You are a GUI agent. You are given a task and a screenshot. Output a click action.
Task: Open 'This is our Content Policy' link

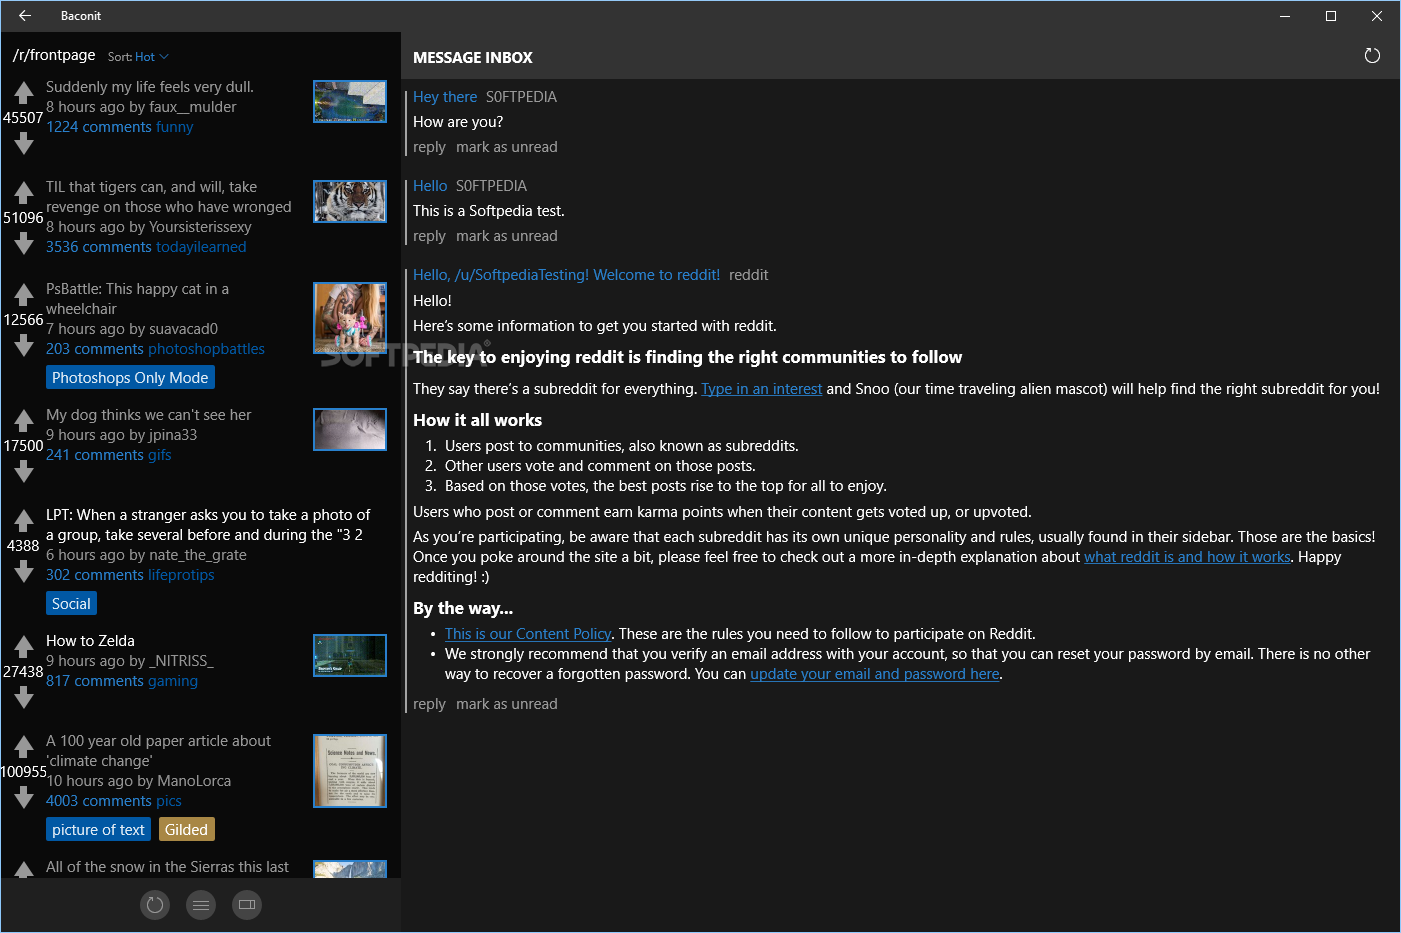tap(528, 634)
